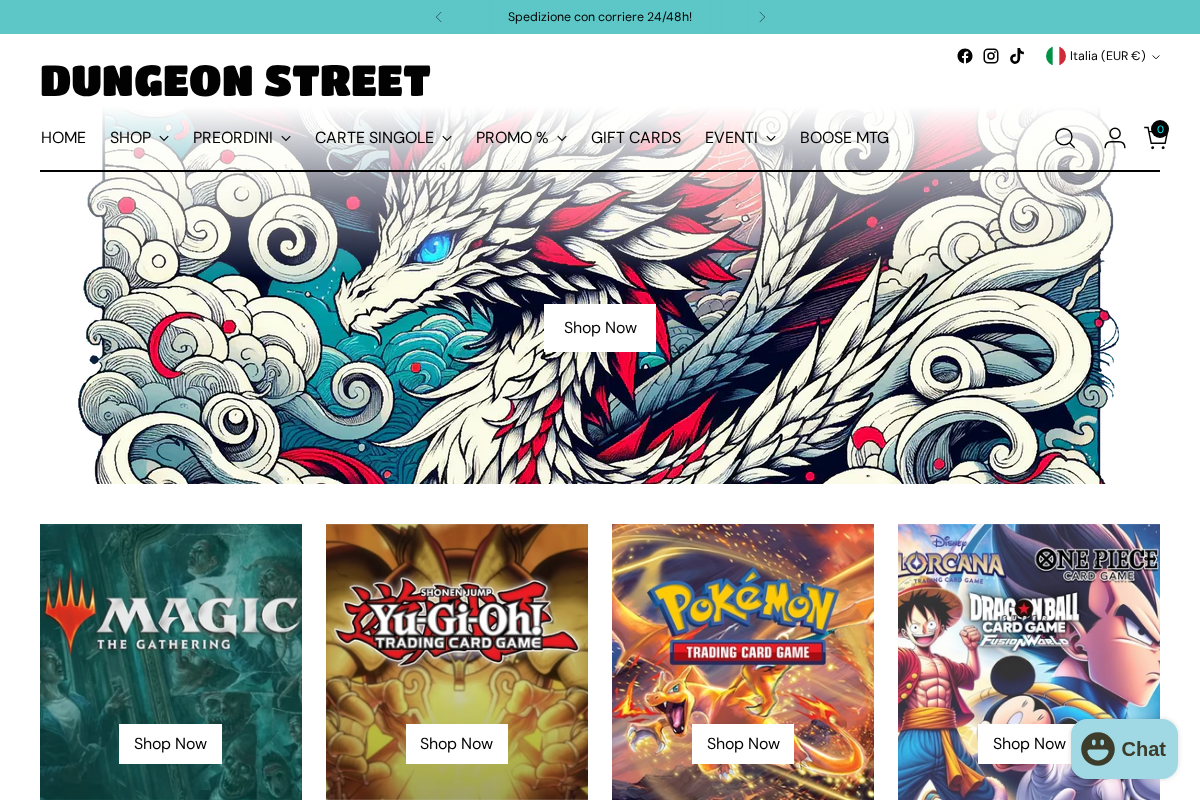Open the search magnifier icon
This screenshot has width=1200, height=800.
tap(1065, 138)
